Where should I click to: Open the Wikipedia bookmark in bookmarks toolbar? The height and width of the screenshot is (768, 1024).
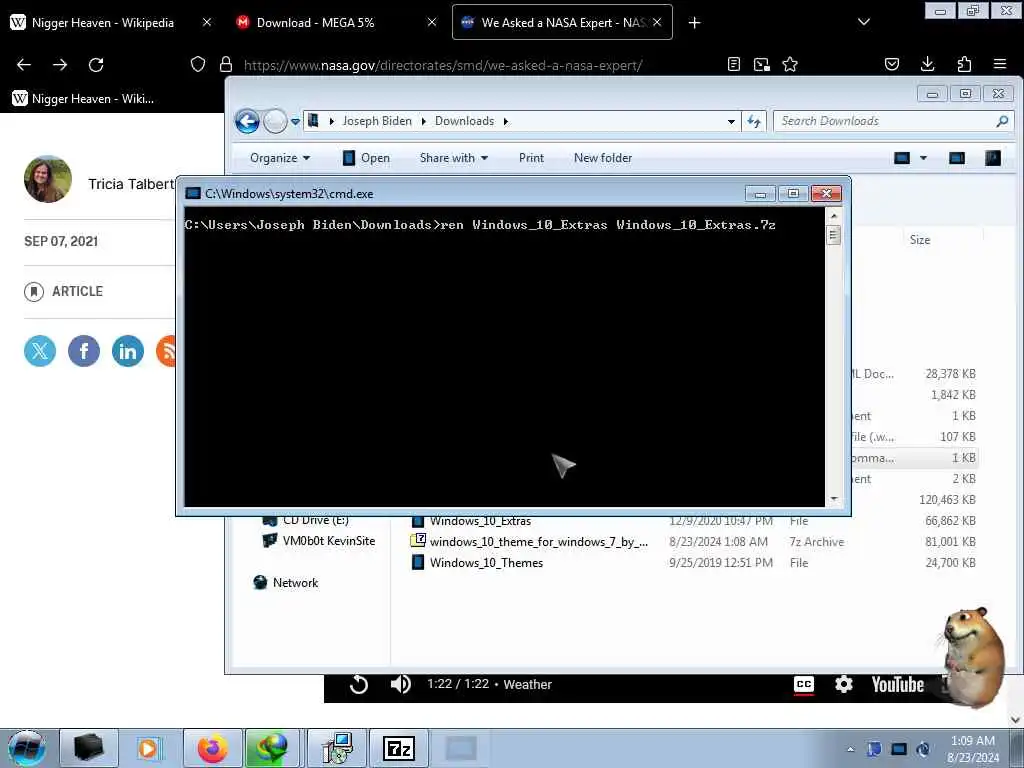click(x=83, y=99)
